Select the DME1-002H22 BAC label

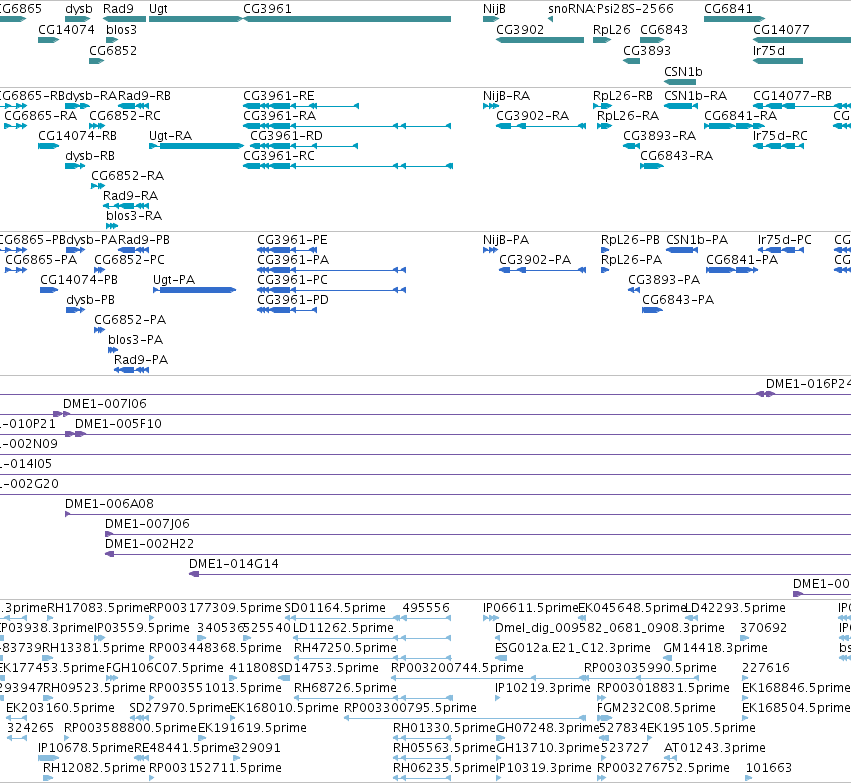pyautogui.click(x=149, y=544)
